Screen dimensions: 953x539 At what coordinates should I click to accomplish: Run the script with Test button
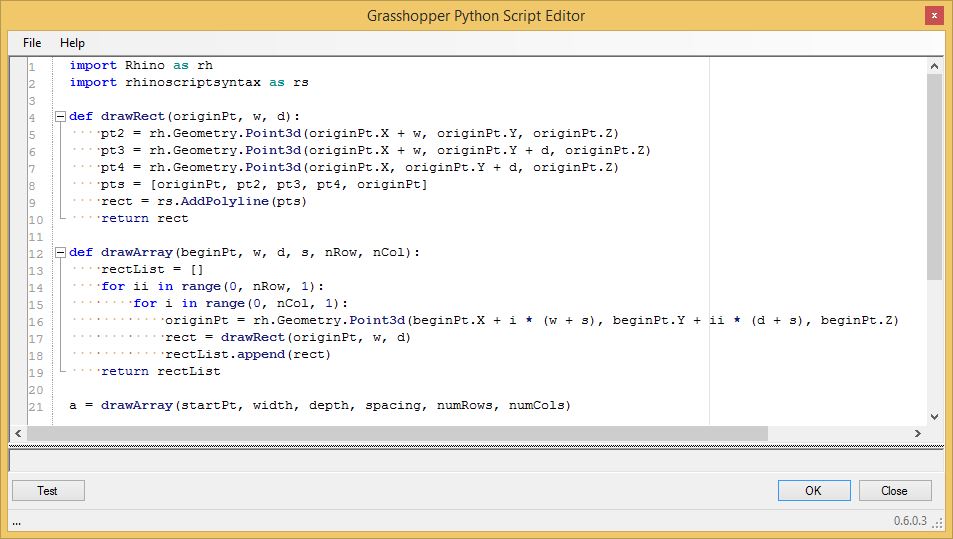[x=47, y=490]
